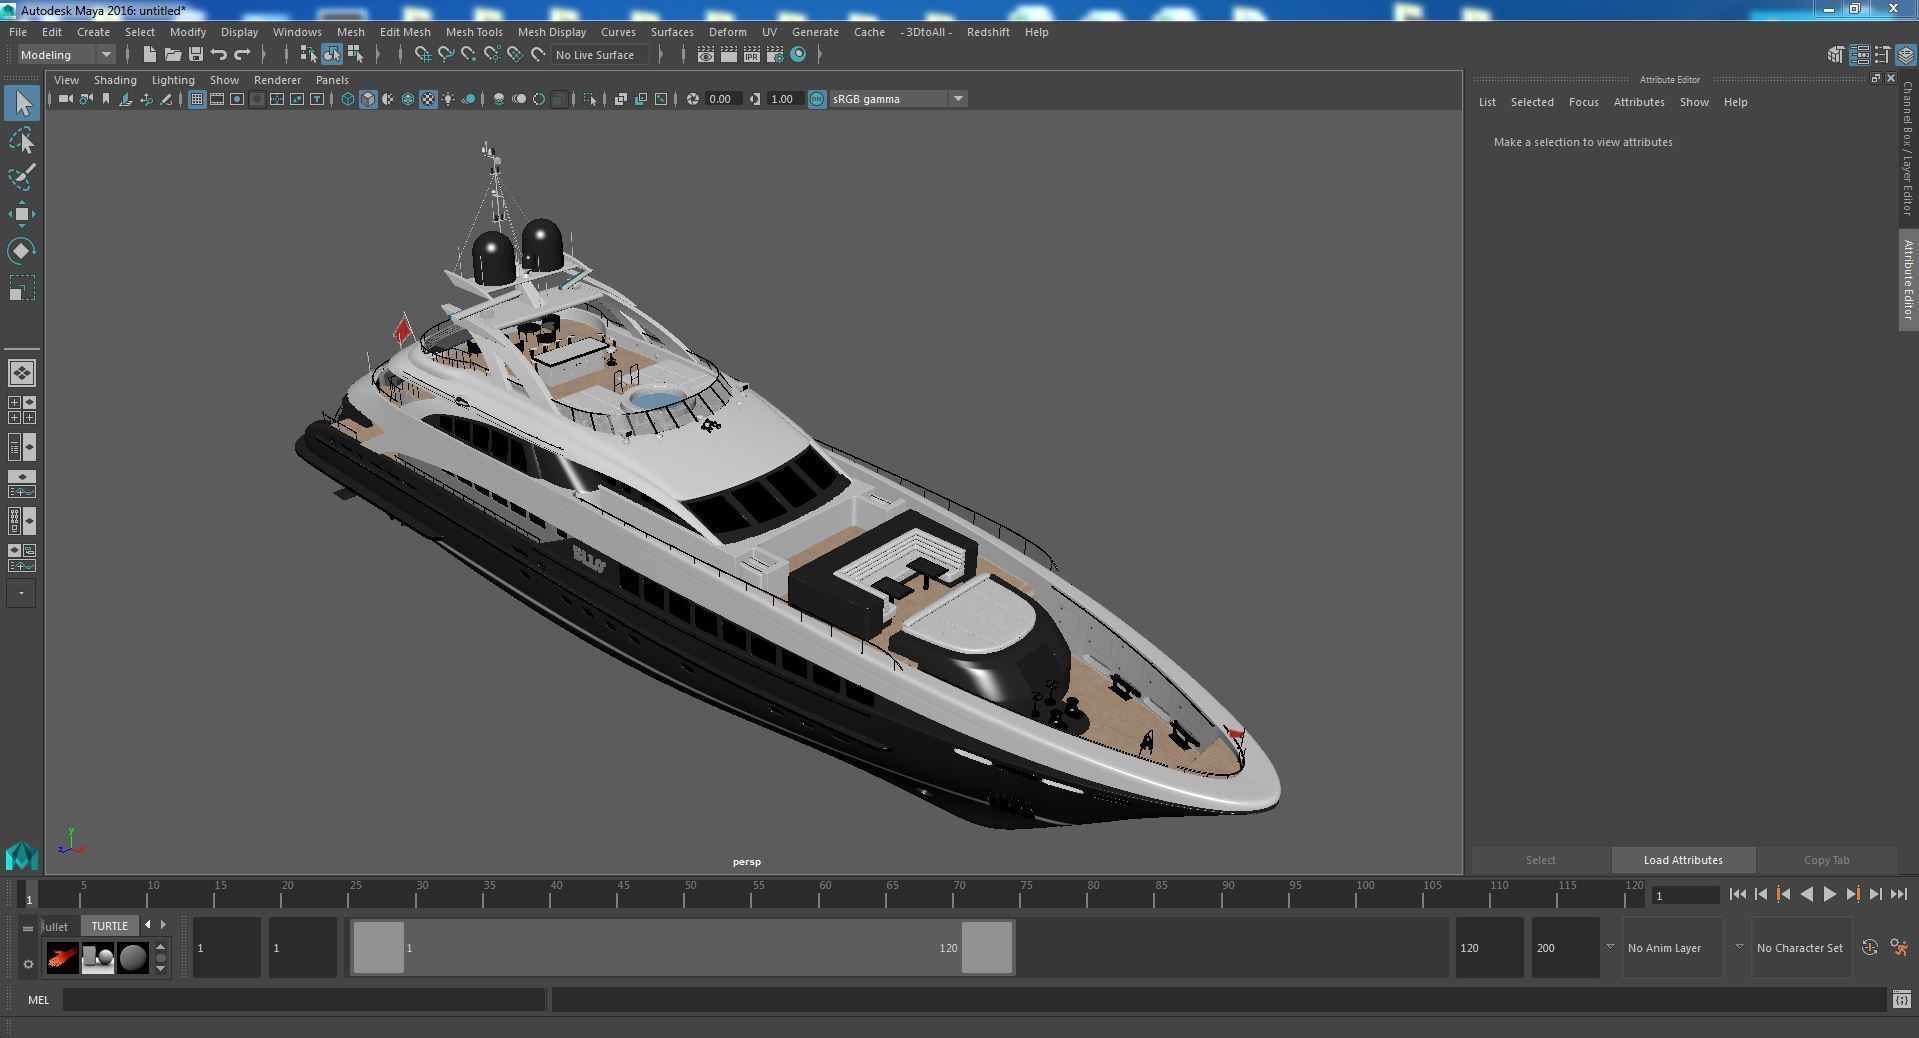Open the Attribute Editor Focus menu
Viewport: 1919px width, 1038px height.
pos(1583,102)
